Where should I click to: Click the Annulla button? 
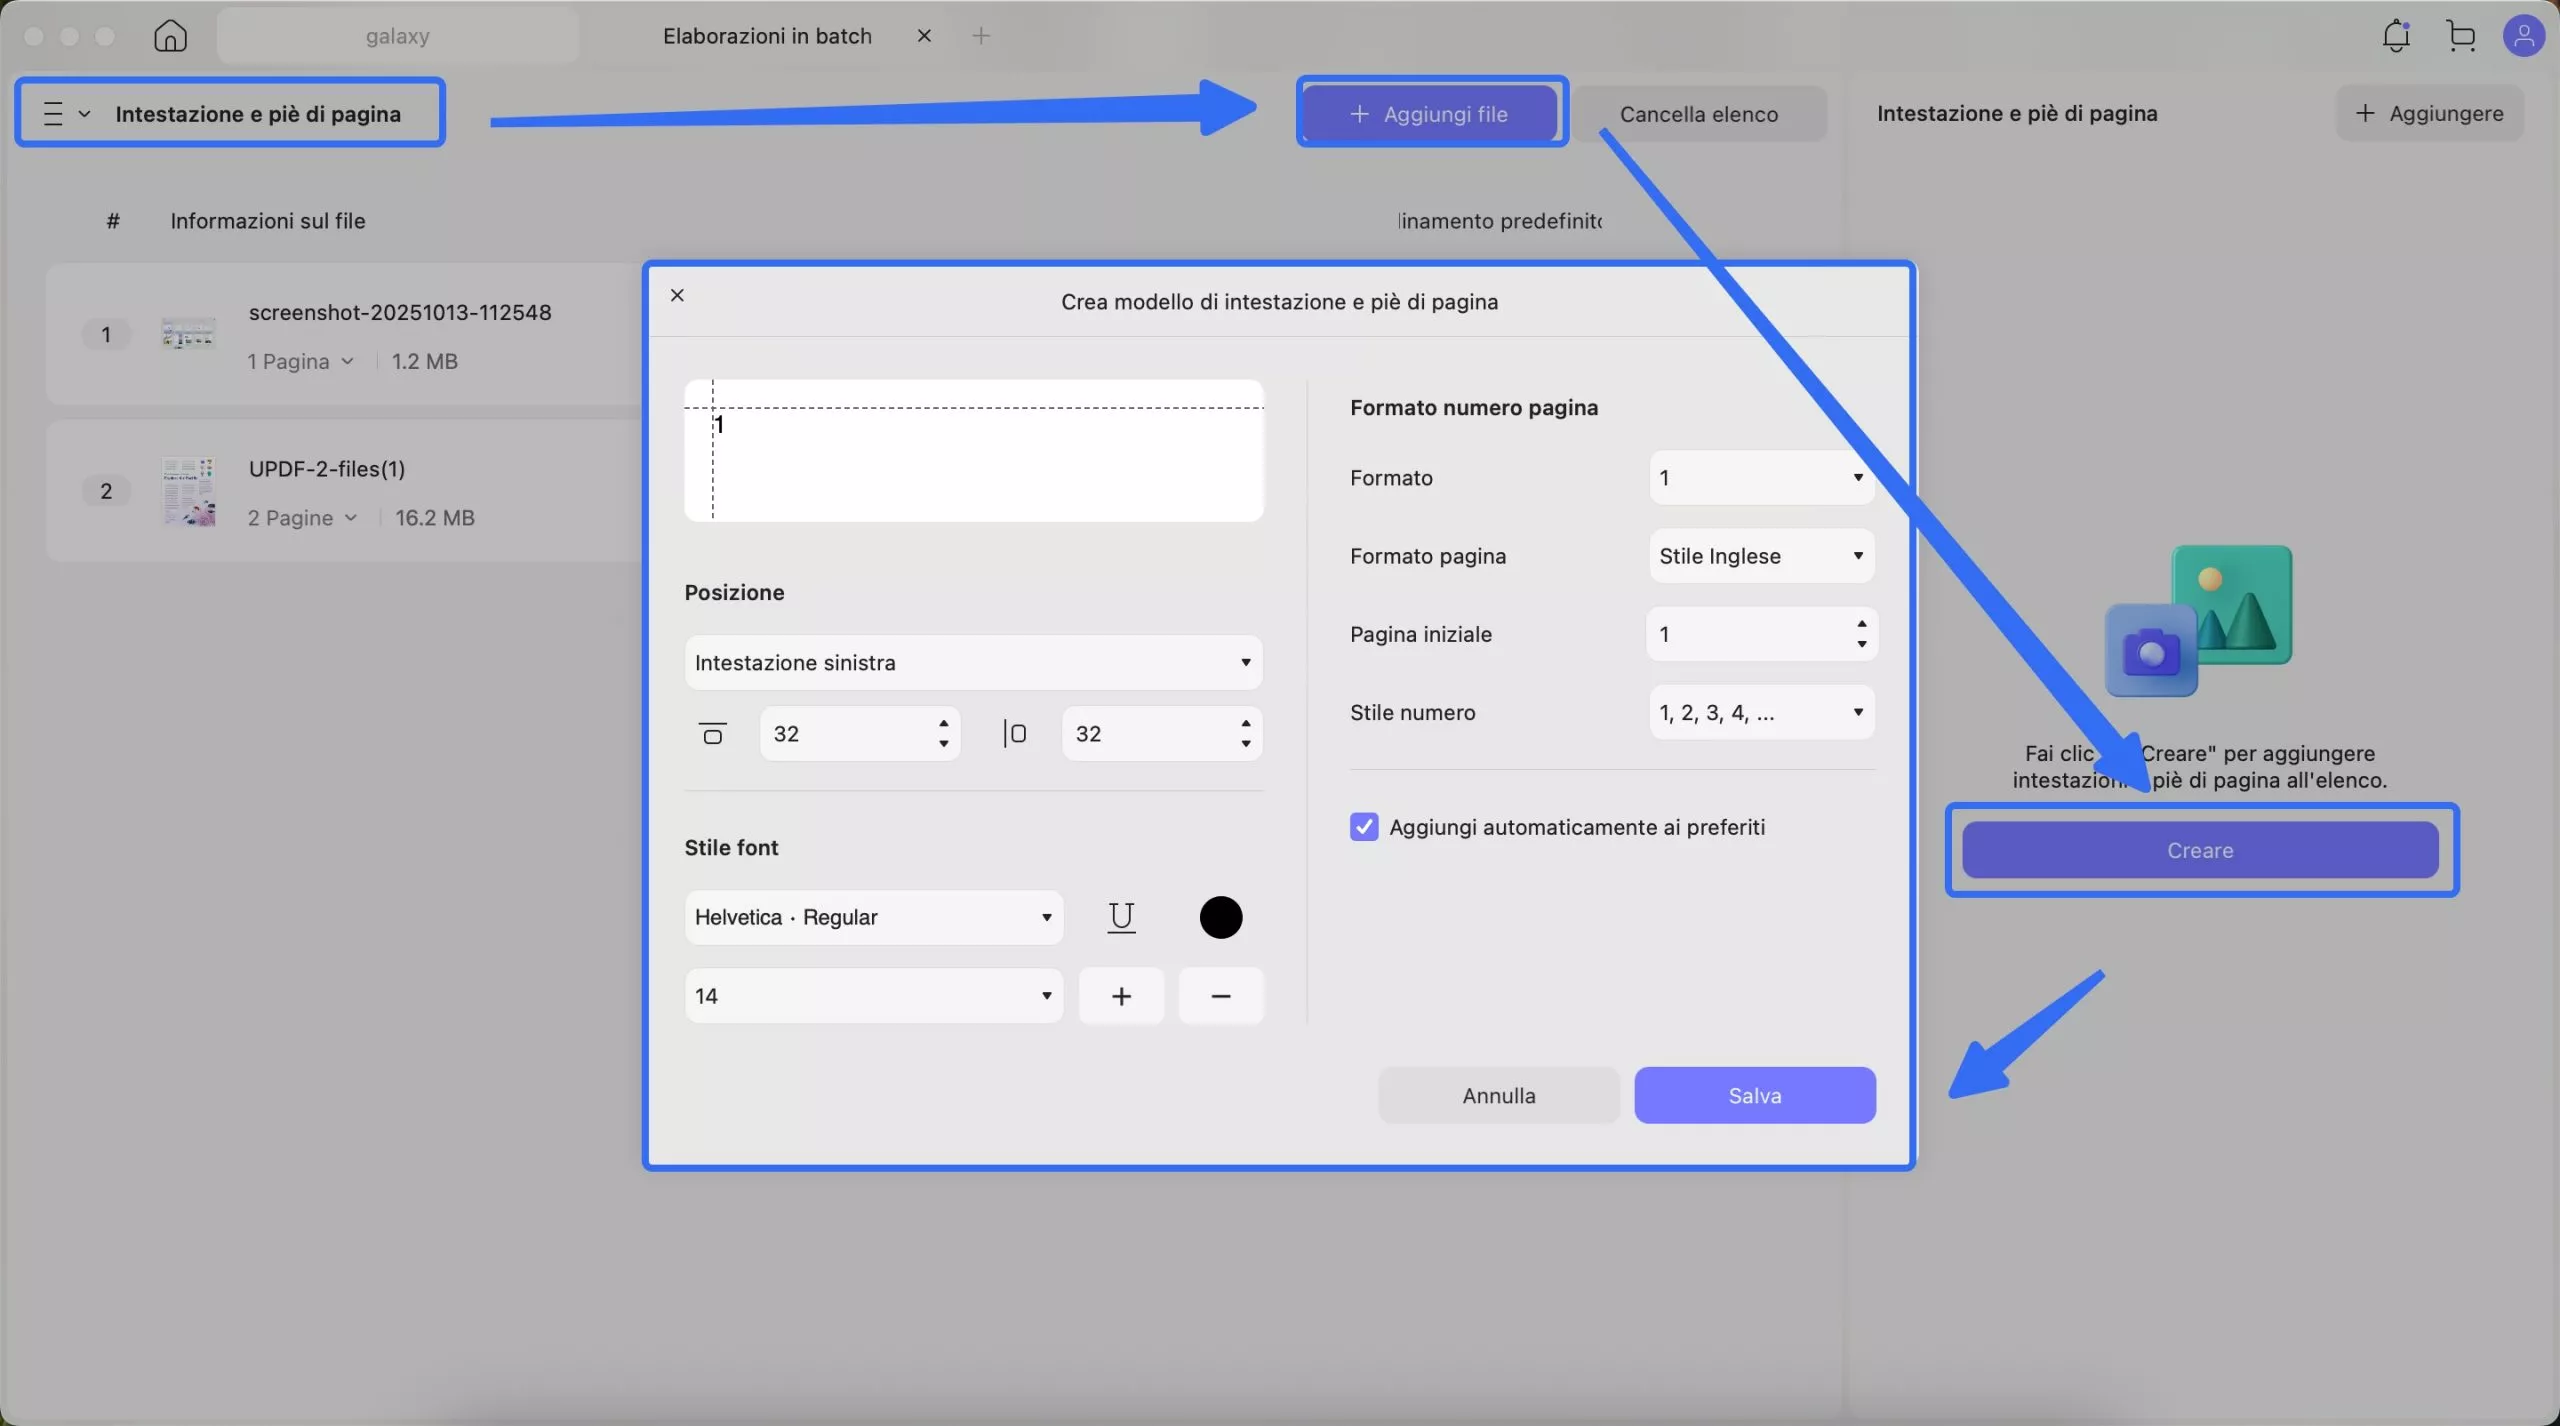coord(1498,1095)
